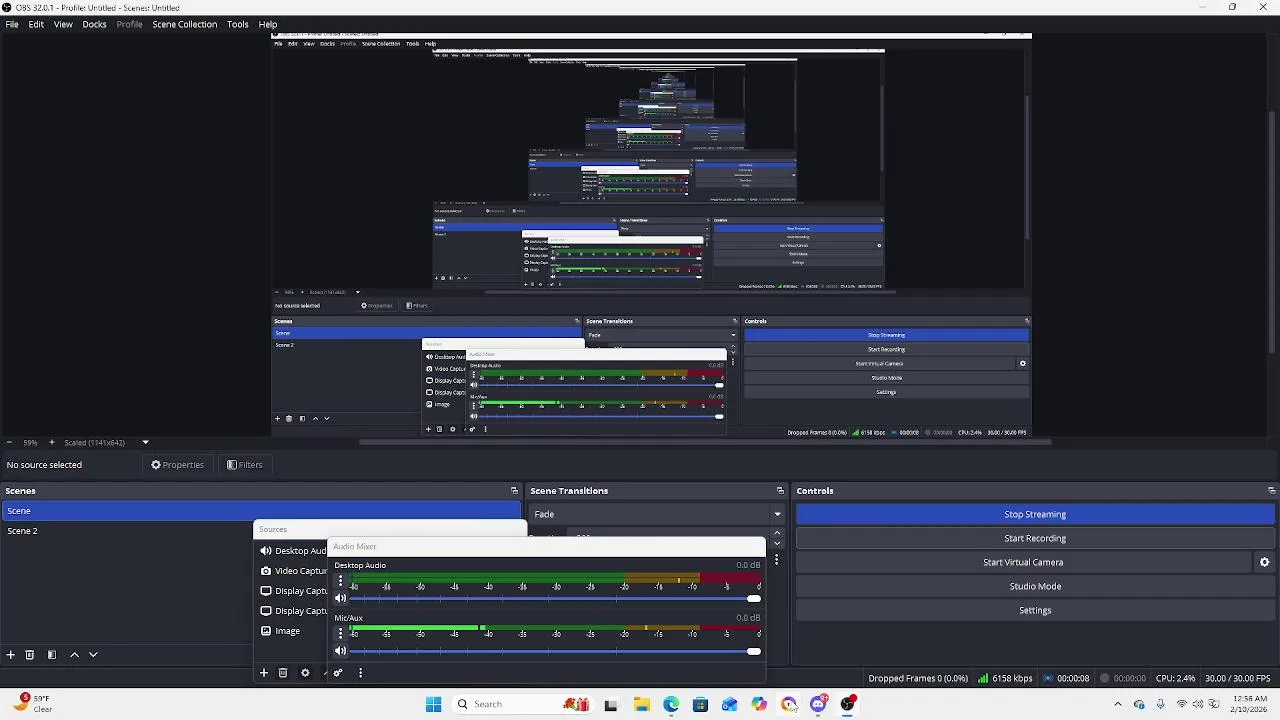The width and height of the screenshot is (1280, 720).
Task: Click Start Recording
Action: point(1035,538)
